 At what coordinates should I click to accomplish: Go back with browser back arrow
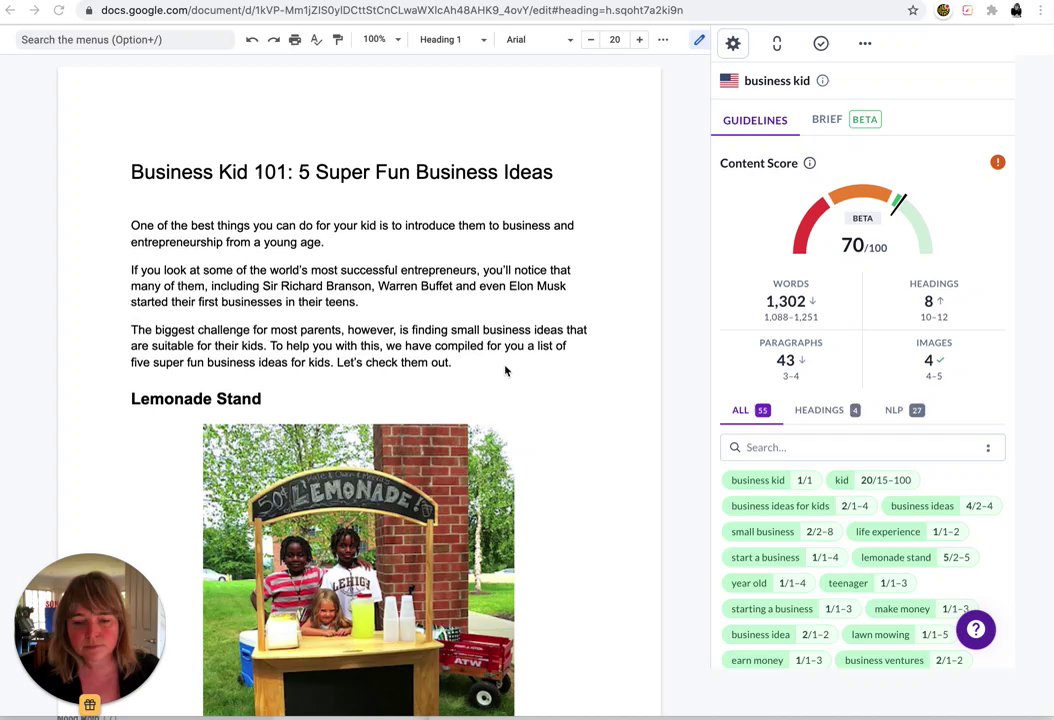click(10, 10)
